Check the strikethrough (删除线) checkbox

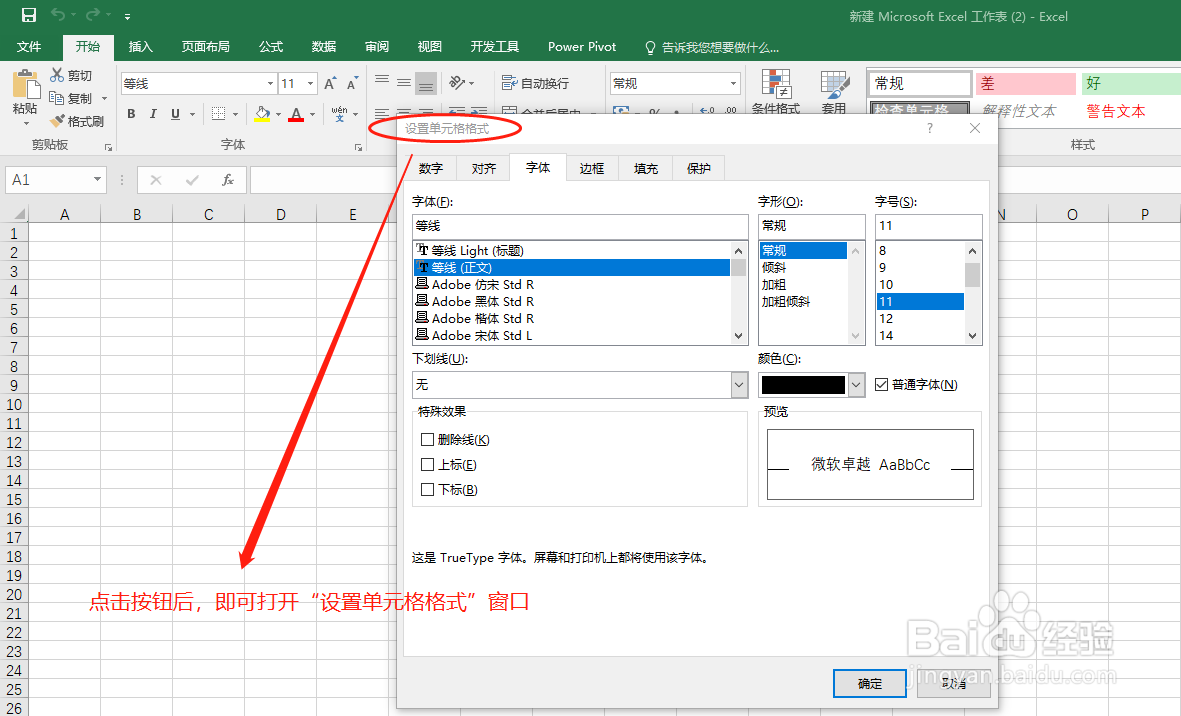(x=427, y=440)
